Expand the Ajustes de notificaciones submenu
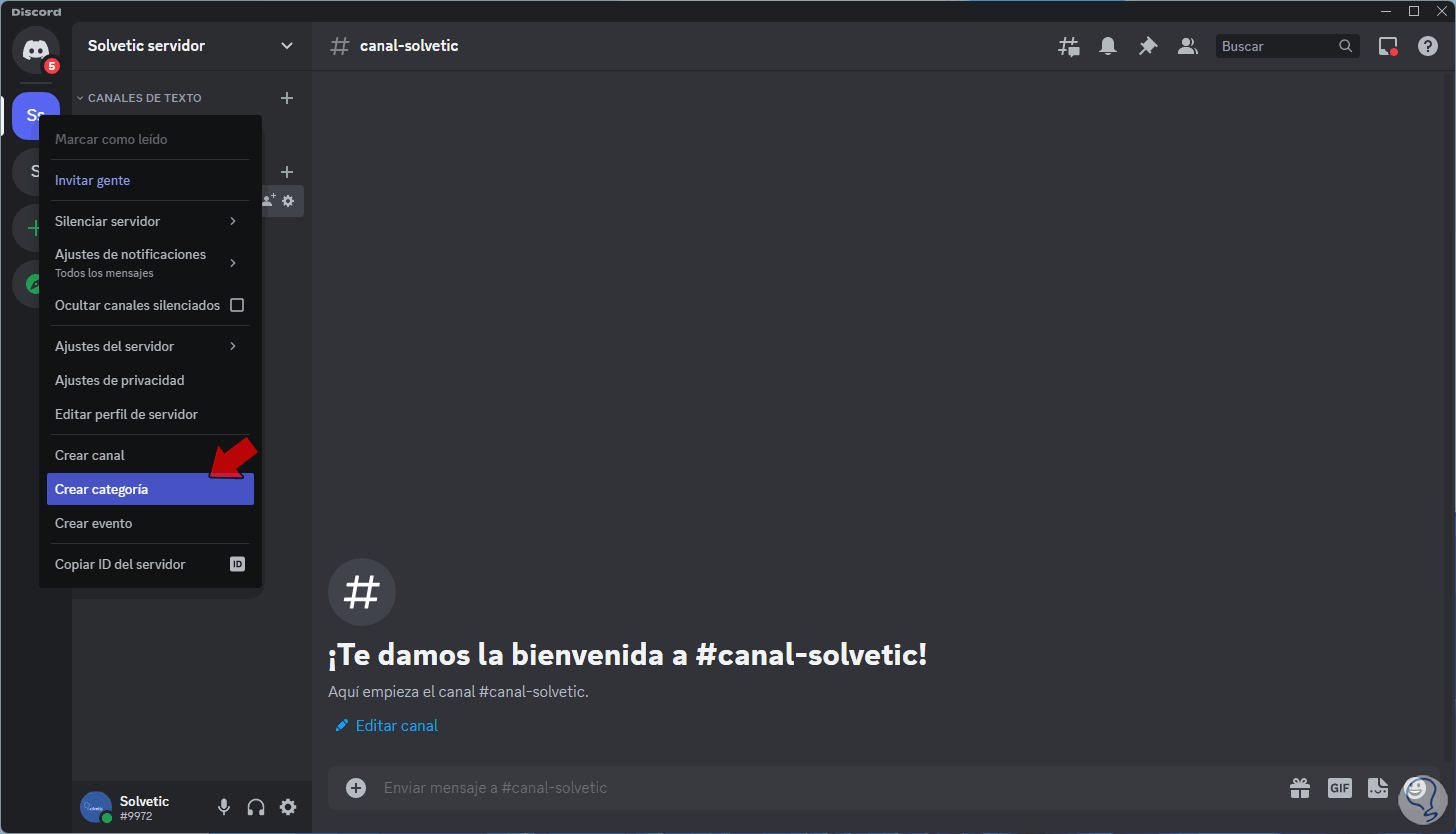Screen dimensions: 1456x834 pyautogui.click(x=233, y=263)
